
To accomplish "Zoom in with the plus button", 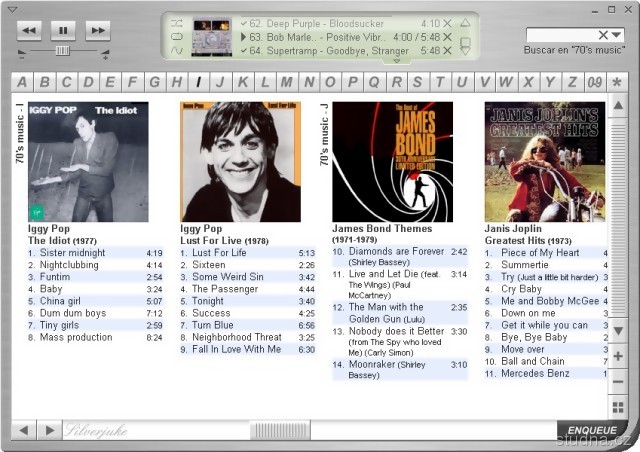I will tap(618, 356).
